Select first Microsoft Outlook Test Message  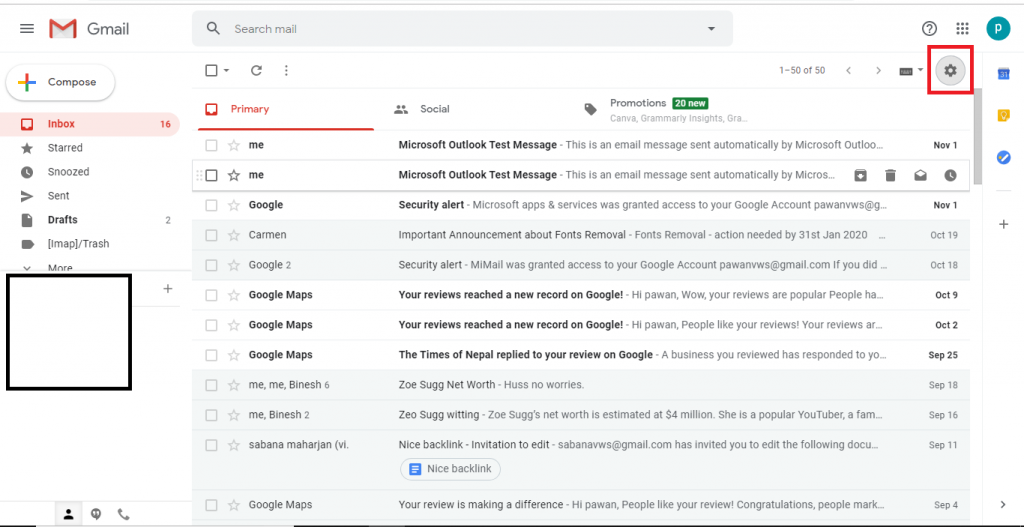(x=211, y=145)
